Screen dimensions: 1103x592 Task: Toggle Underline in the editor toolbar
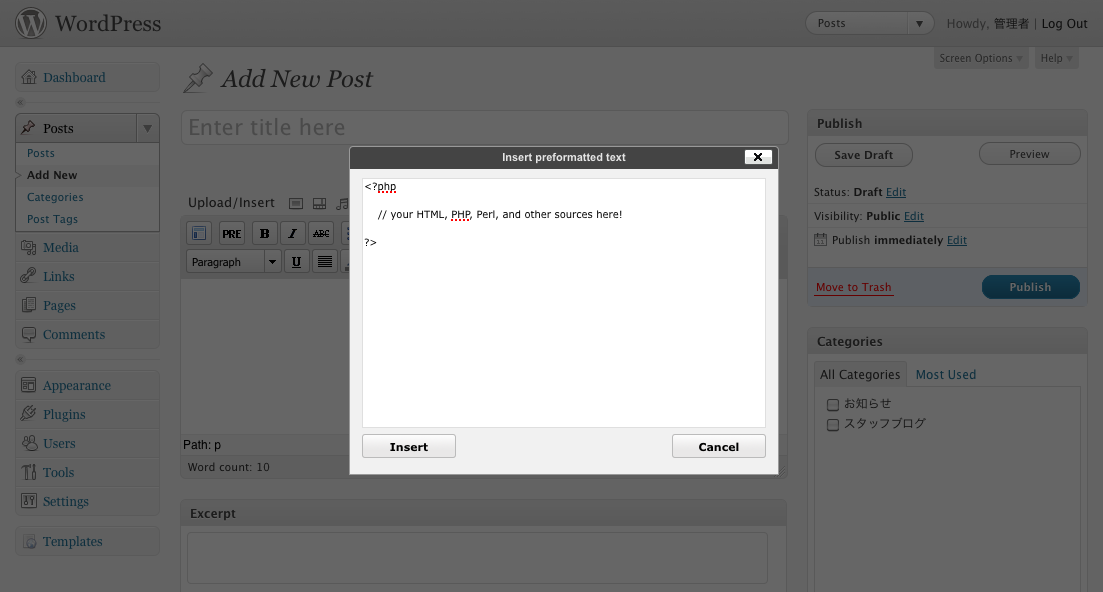tap(296, 262)
